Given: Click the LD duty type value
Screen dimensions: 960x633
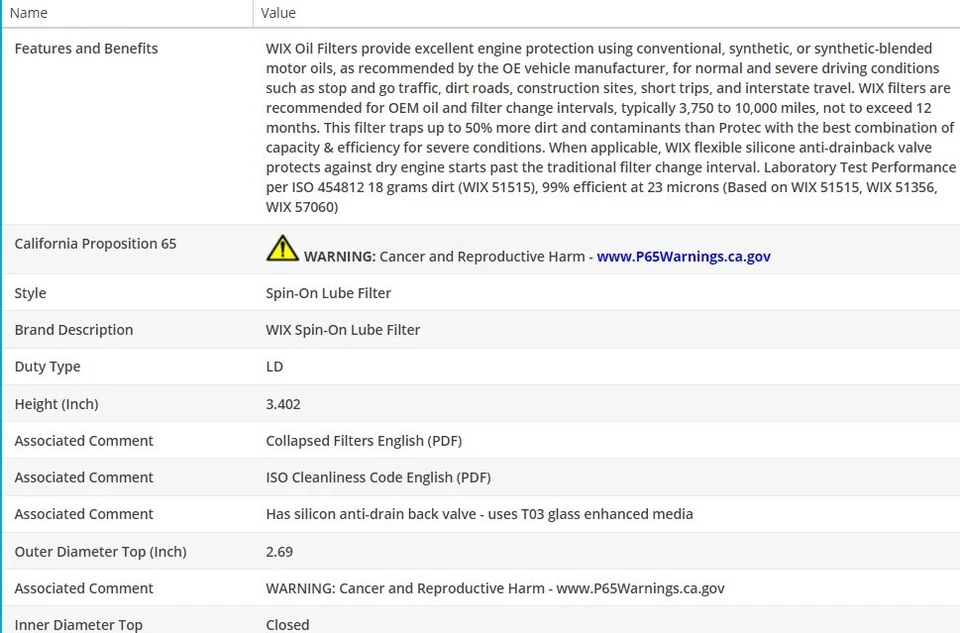Looking at the screenshot, I should click(274, 367).
